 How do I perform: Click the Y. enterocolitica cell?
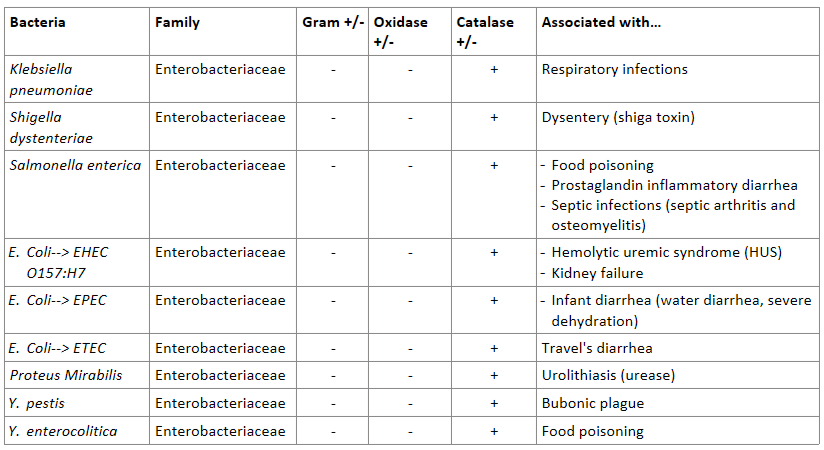[63, 431]
